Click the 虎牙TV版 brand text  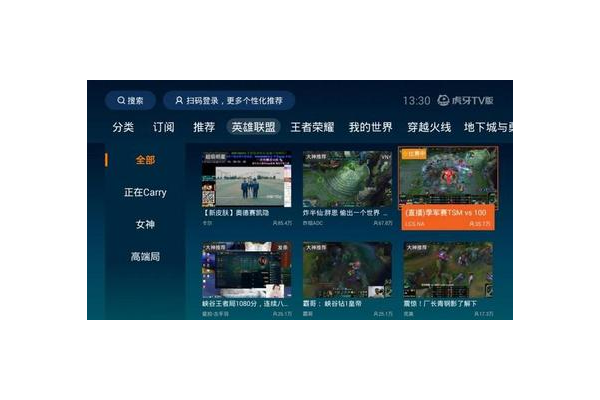(x=472, y=101)
